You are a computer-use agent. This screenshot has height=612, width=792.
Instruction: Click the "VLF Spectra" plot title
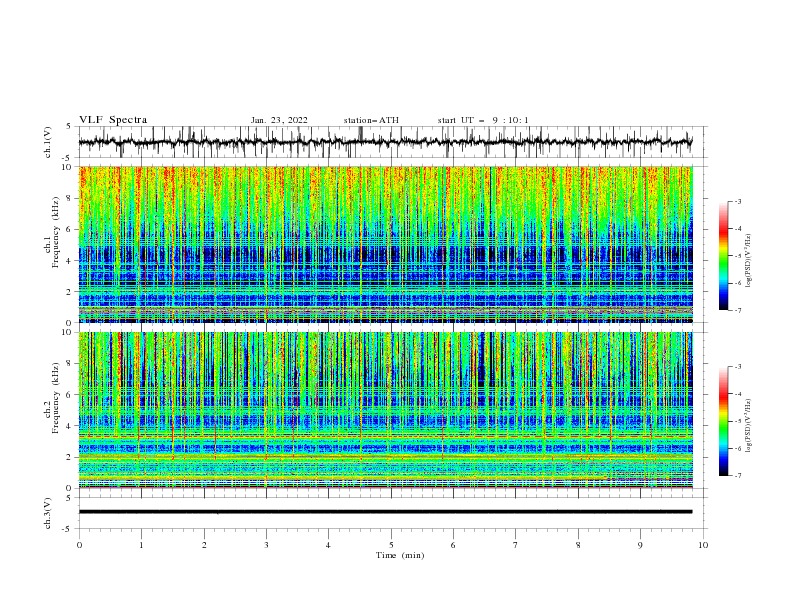click(x=113, y=120)
